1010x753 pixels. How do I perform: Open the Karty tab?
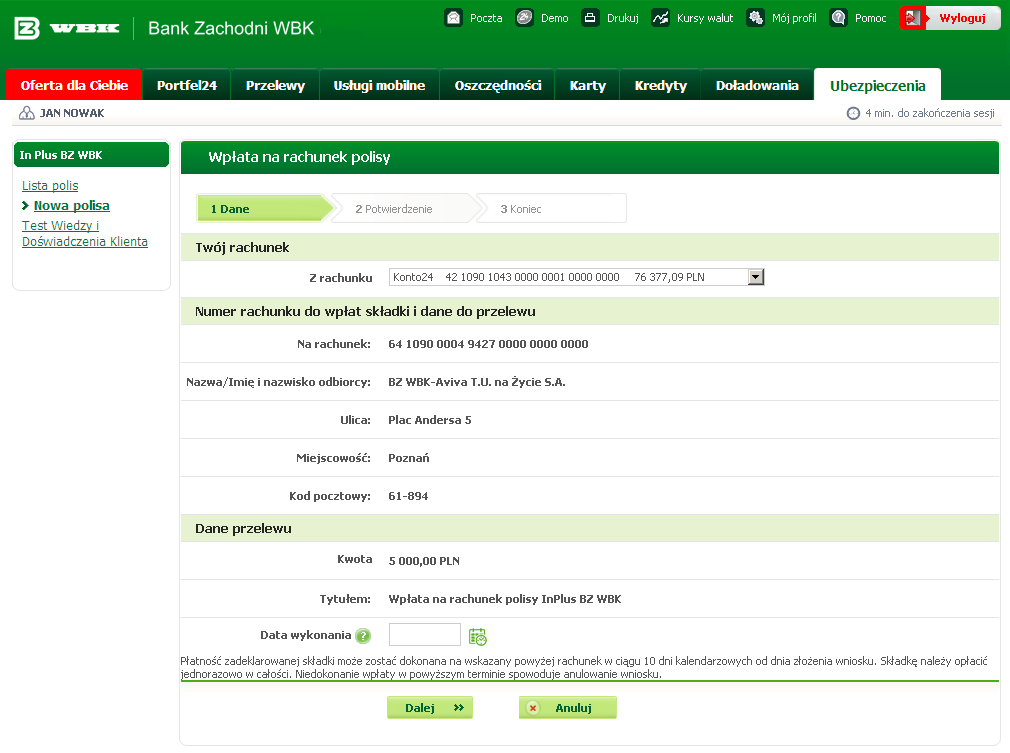click(x=587, y=85)
